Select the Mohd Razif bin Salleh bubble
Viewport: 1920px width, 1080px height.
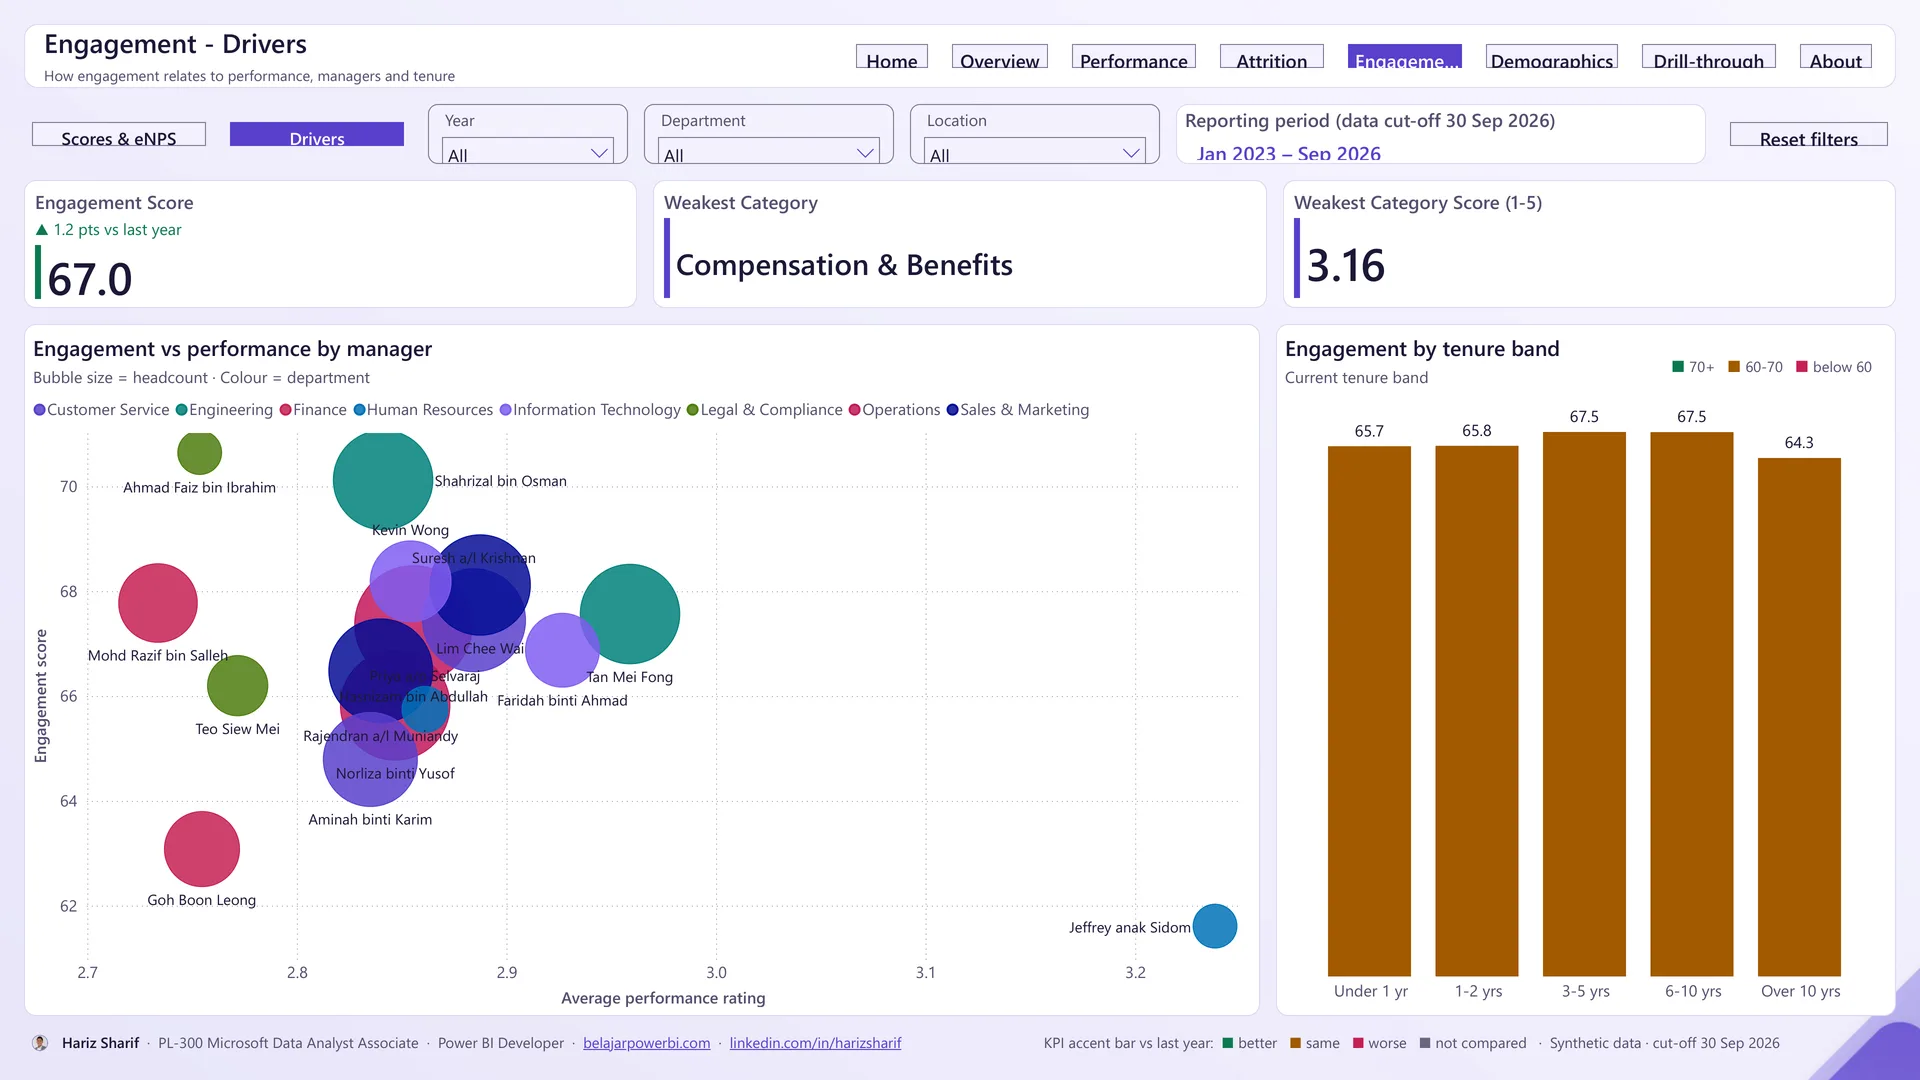coord(158,603)
